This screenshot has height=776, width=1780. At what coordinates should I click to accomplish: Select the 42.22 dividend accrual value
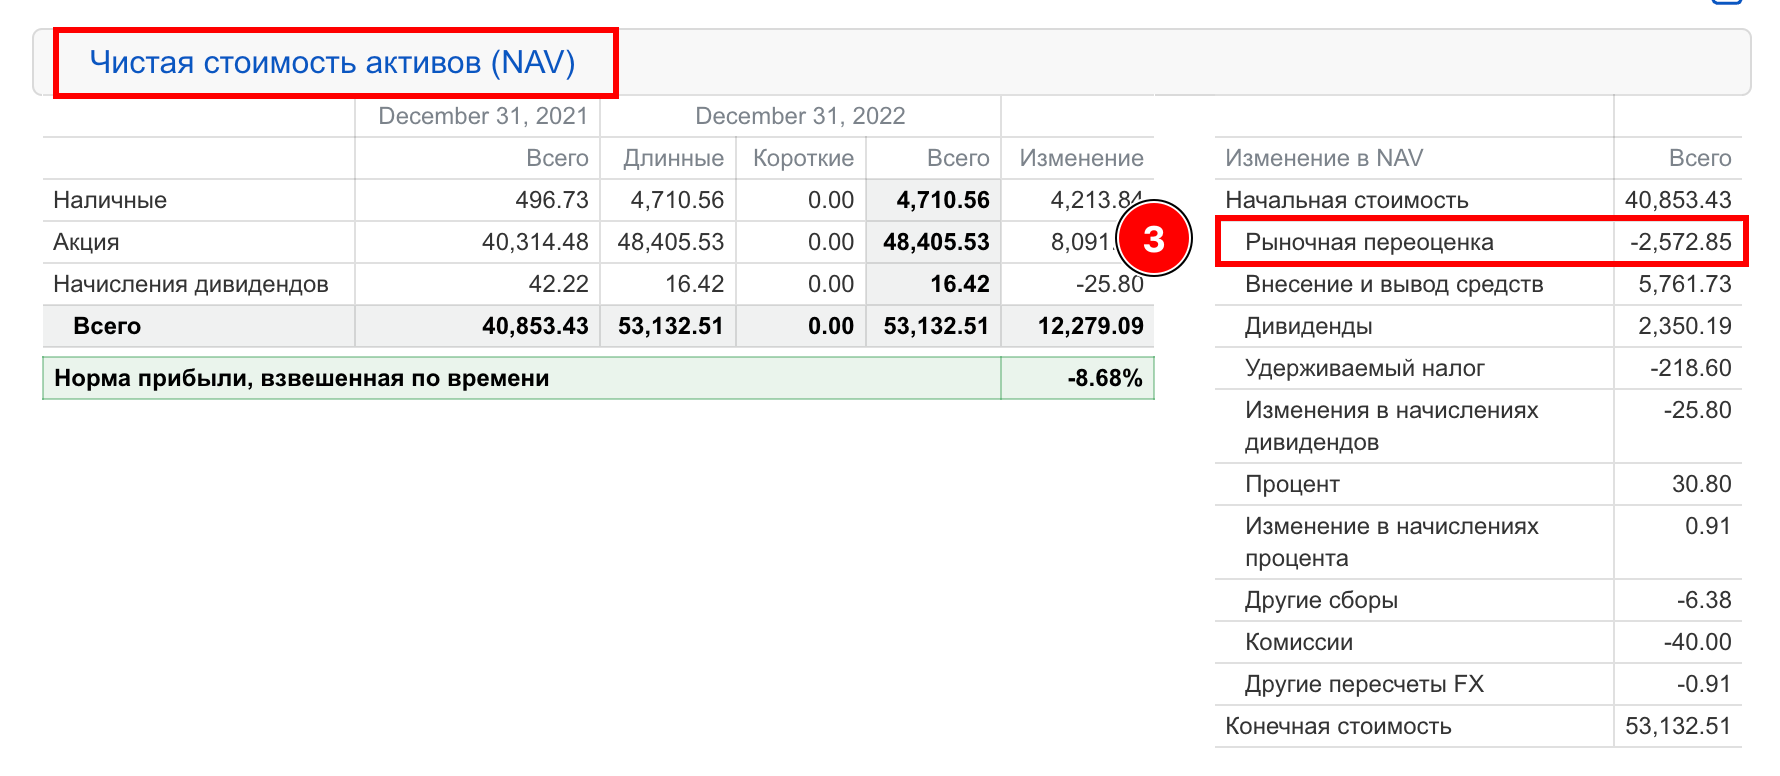coord(558,284)
